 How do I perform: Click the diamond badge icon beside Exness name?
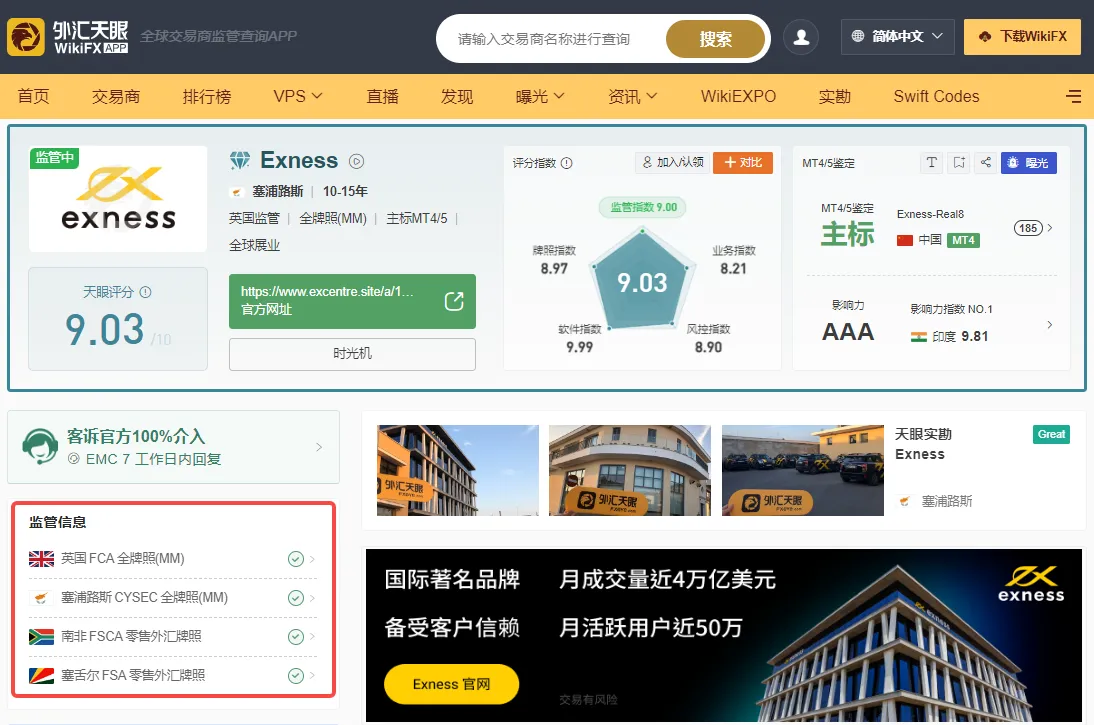coord(240,161)
